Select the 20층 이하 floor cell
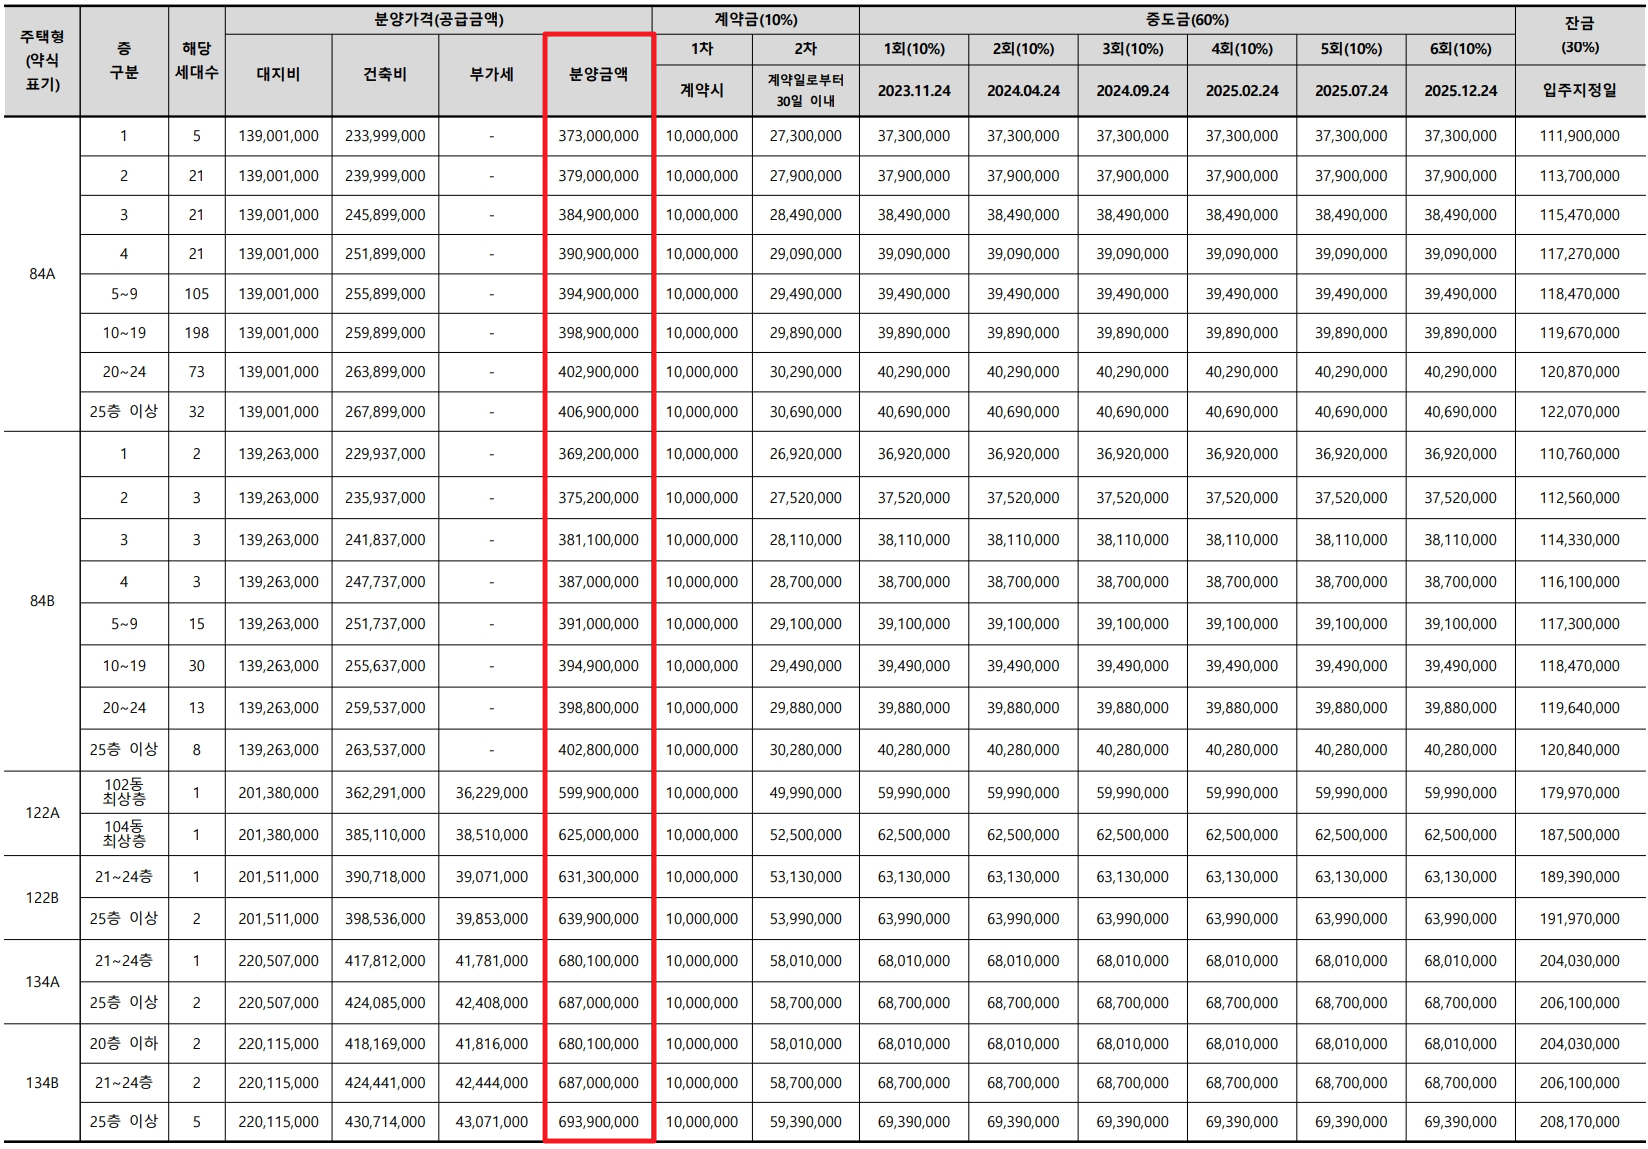 124,1043
